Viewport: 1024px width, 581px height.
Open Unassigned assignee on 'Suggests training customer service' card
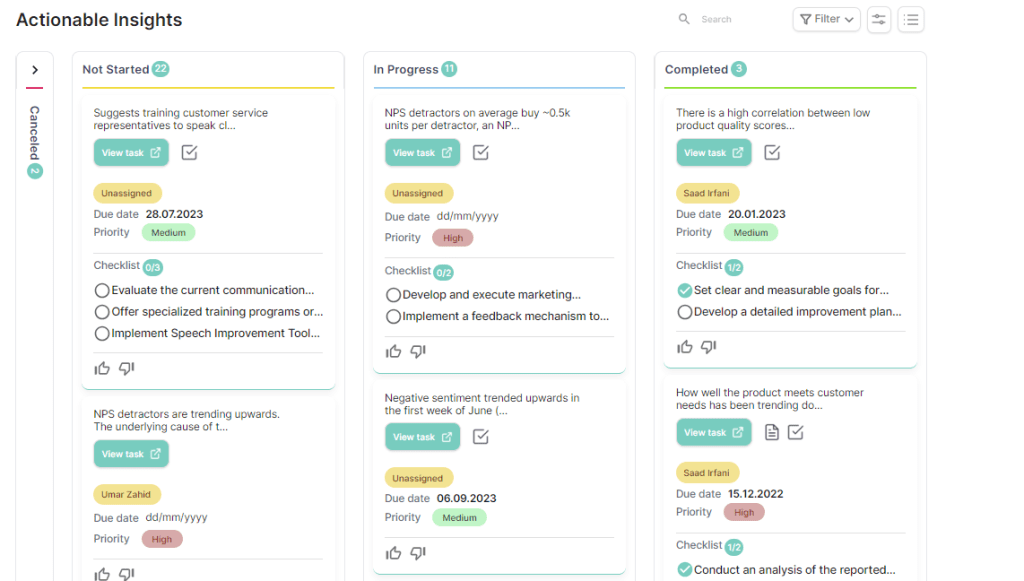tap(127, 193)
